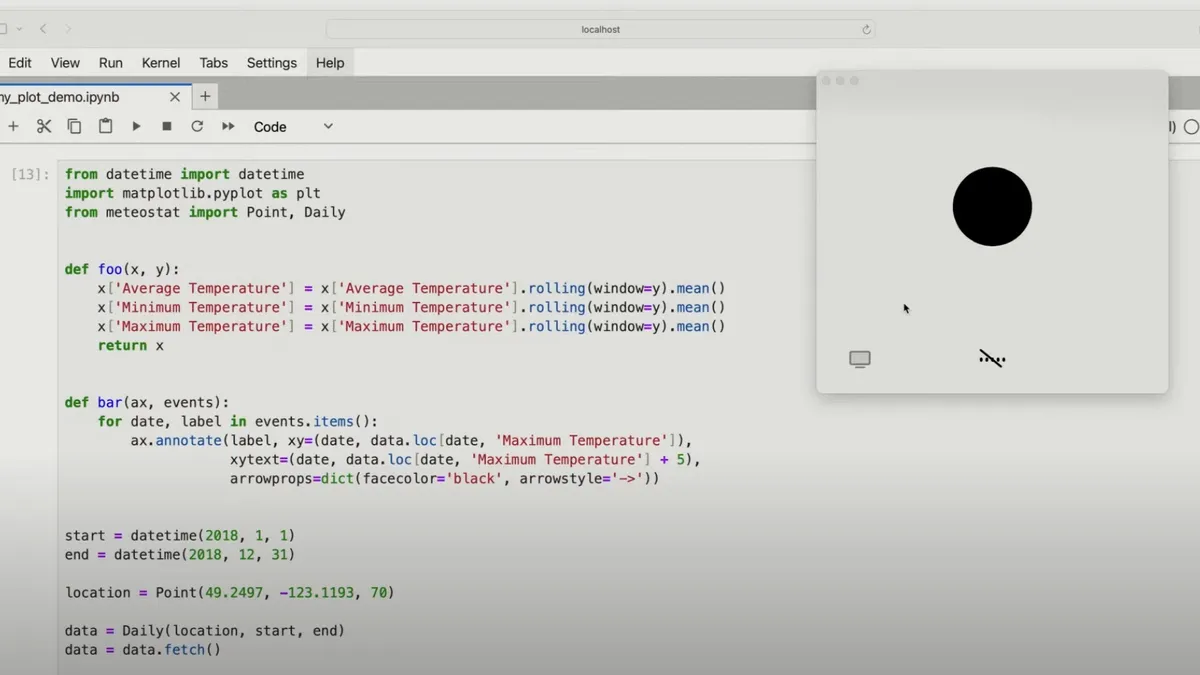Viewport: 1200px width, 675px height.
Task: Open the Code cell type dropdown
Action: pyautogui.click(x=293, y=127)
